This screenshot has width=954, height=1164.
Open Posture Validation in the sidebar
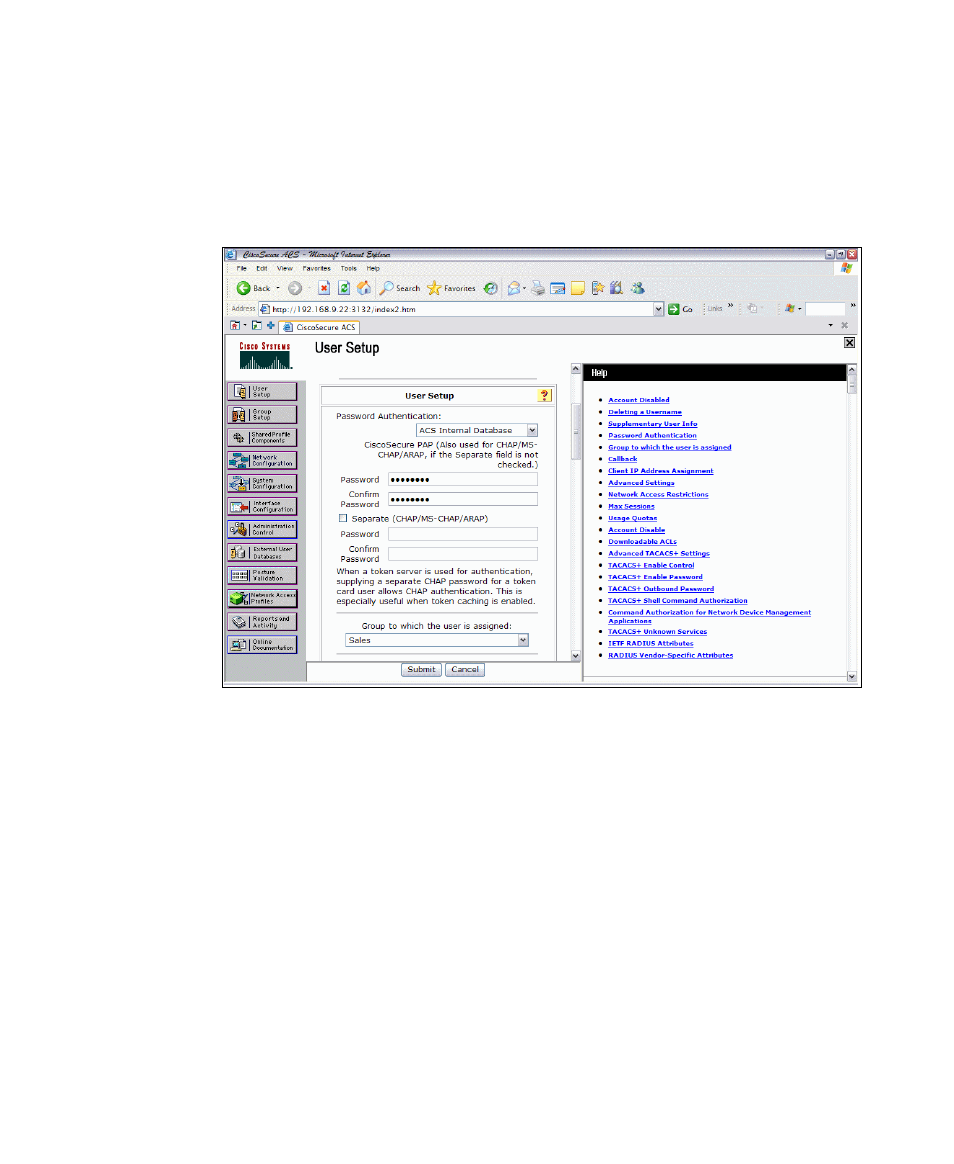pos(262,575)
